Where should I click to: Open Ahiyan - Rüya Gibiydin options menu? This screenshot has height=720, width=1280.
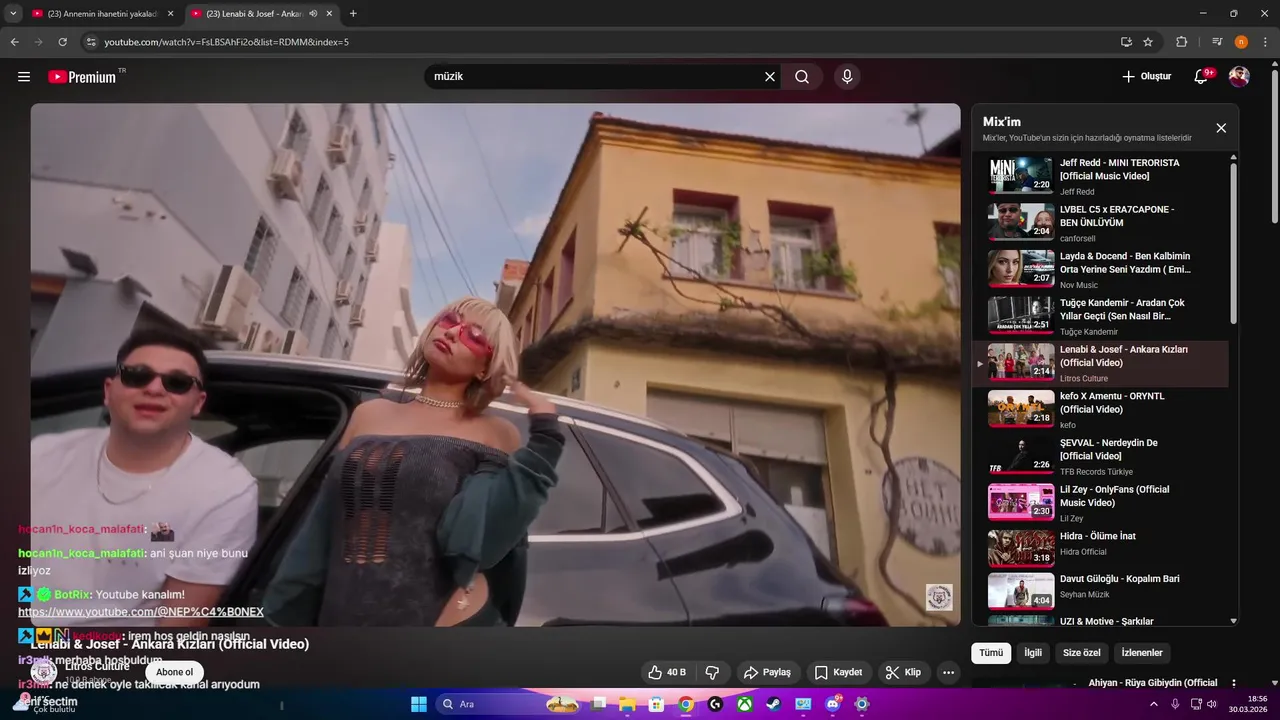pyautogui.click(x=1234, y=684)
